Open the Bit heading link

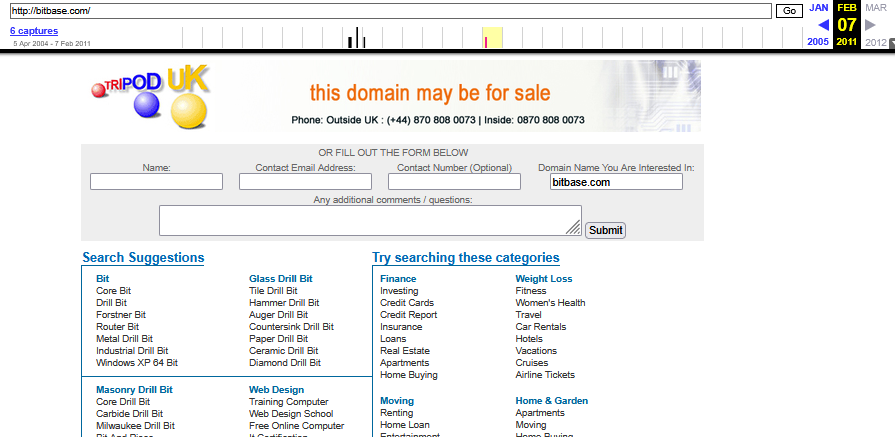coord(103,279)
